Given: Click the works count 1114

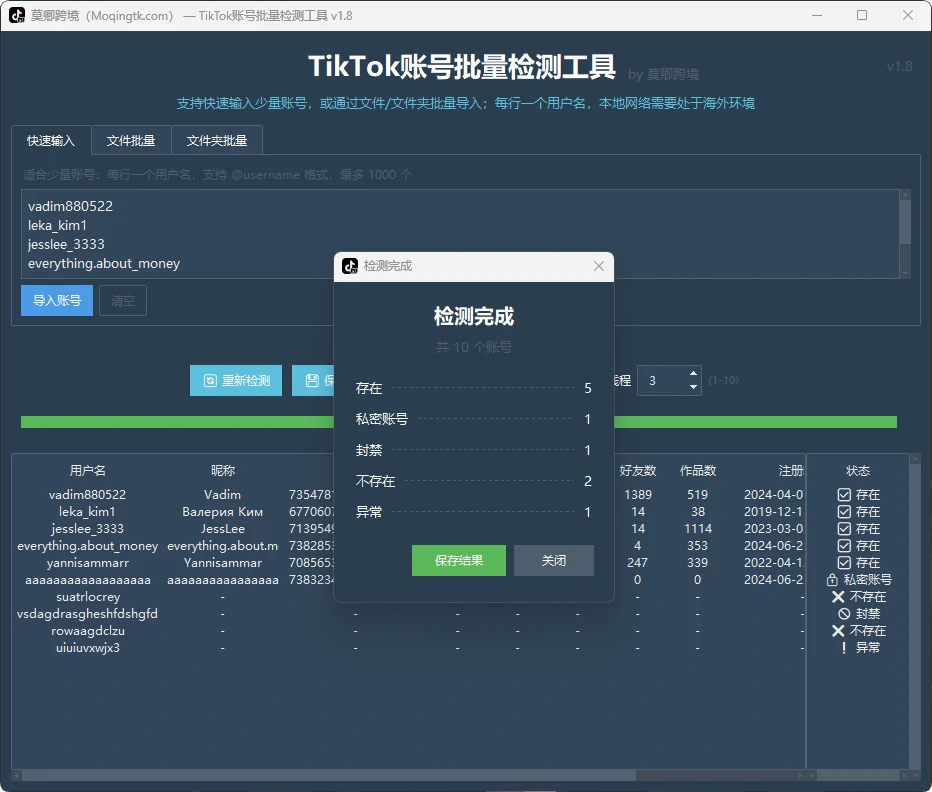Looking at the screenshot, I should tap(698, 529).
